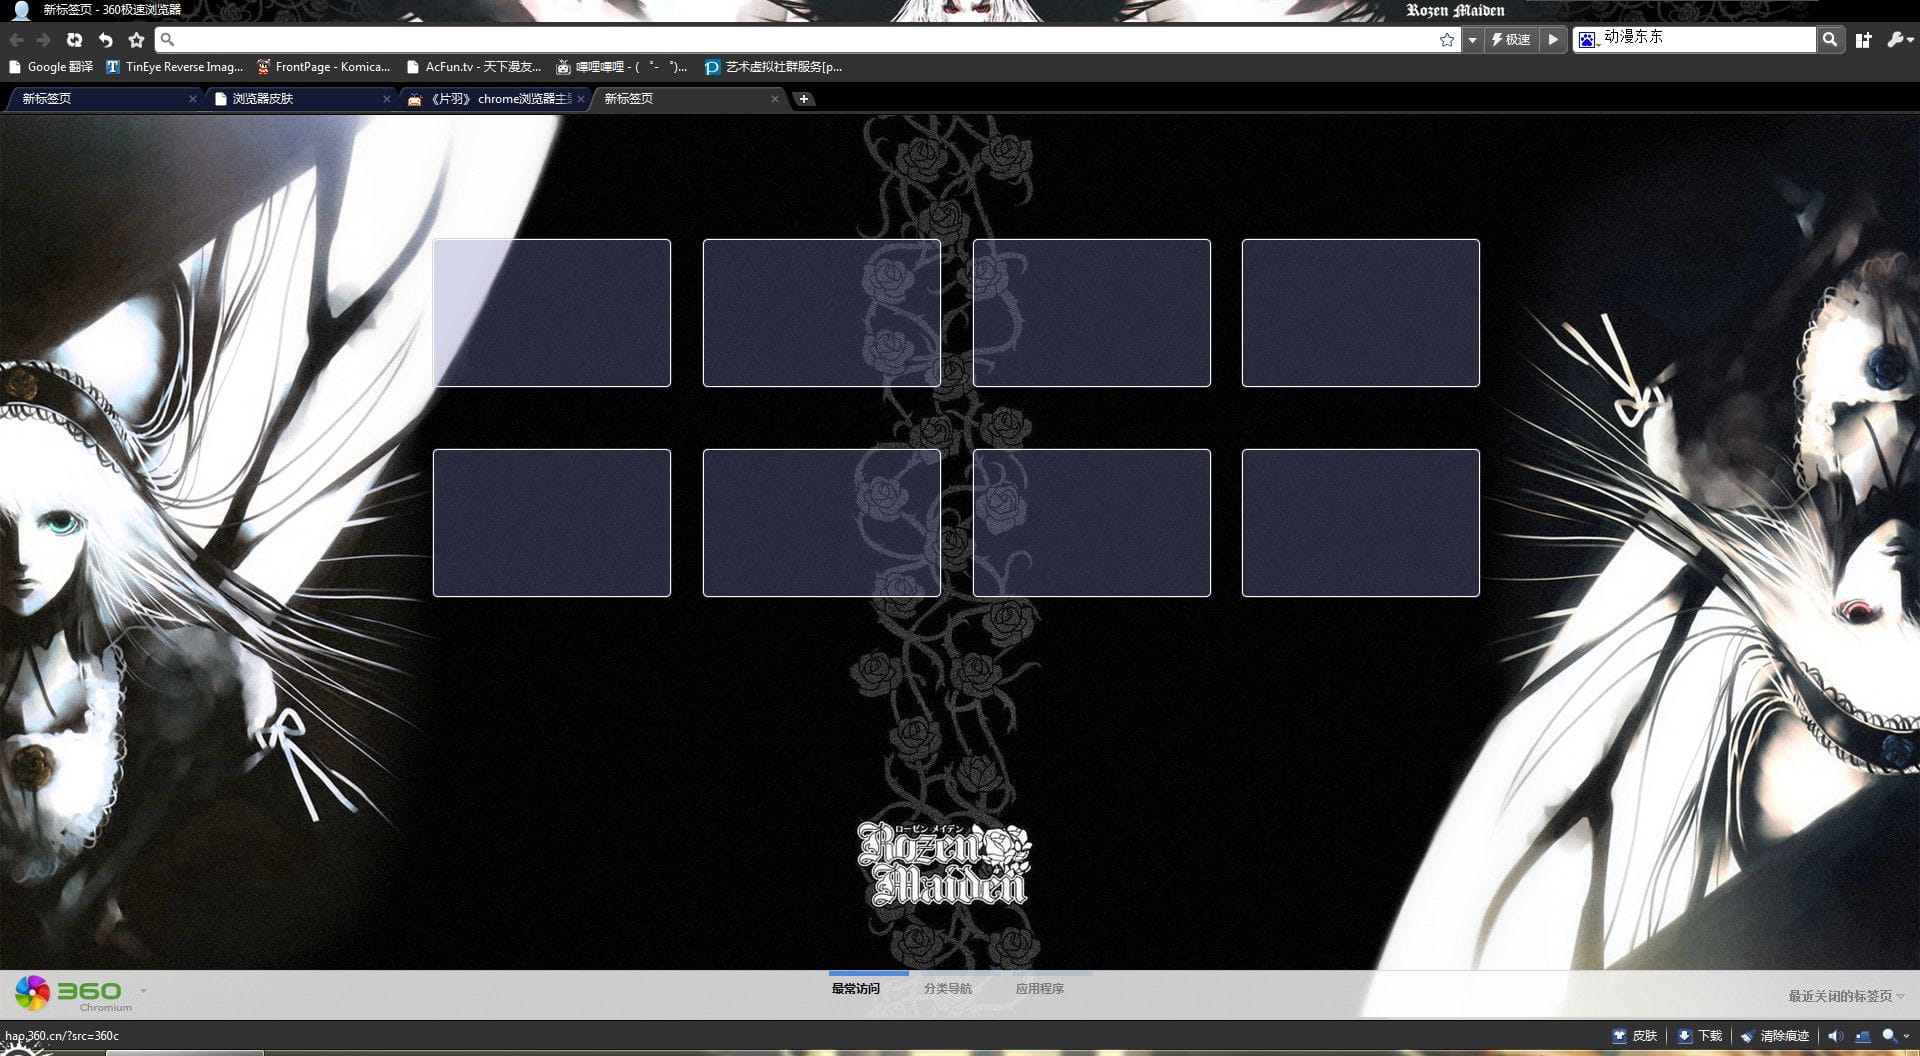Viewport: 1920px width, 1056px height.
Task: Open the second thumbnail in the top row
Action: [822, 313]
